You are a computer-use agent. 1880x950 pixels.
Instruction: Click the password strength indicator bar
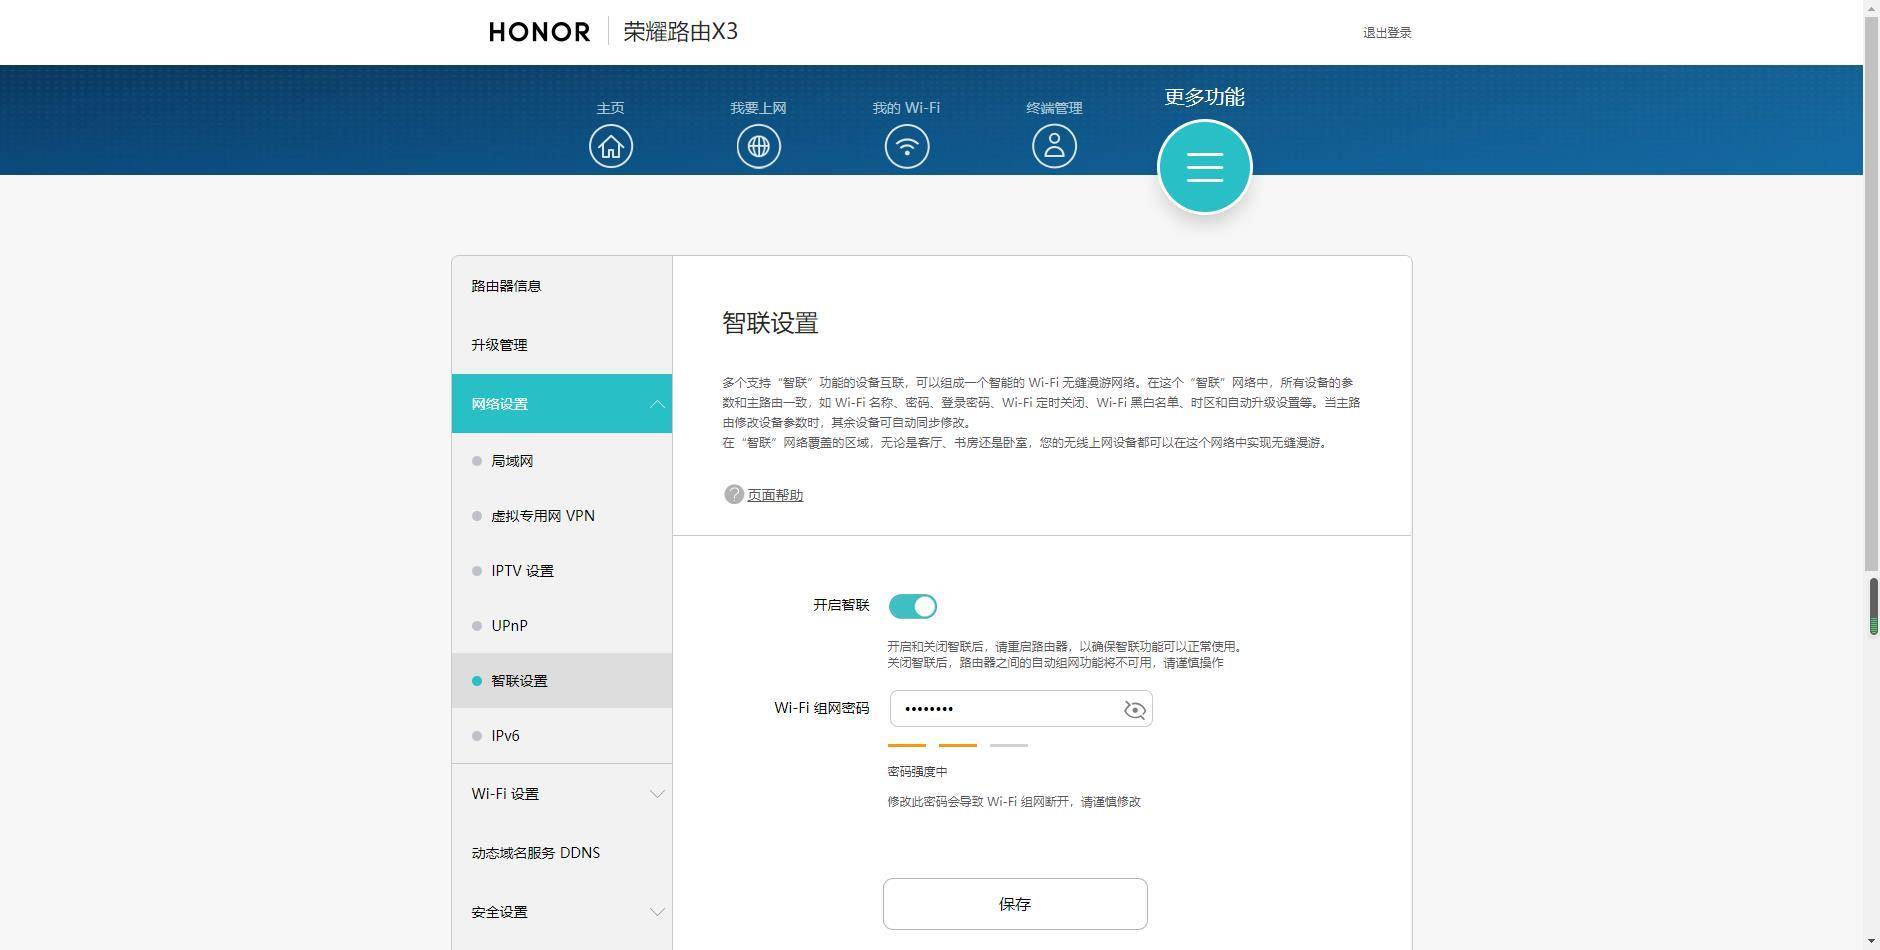(x=957, y=745)
